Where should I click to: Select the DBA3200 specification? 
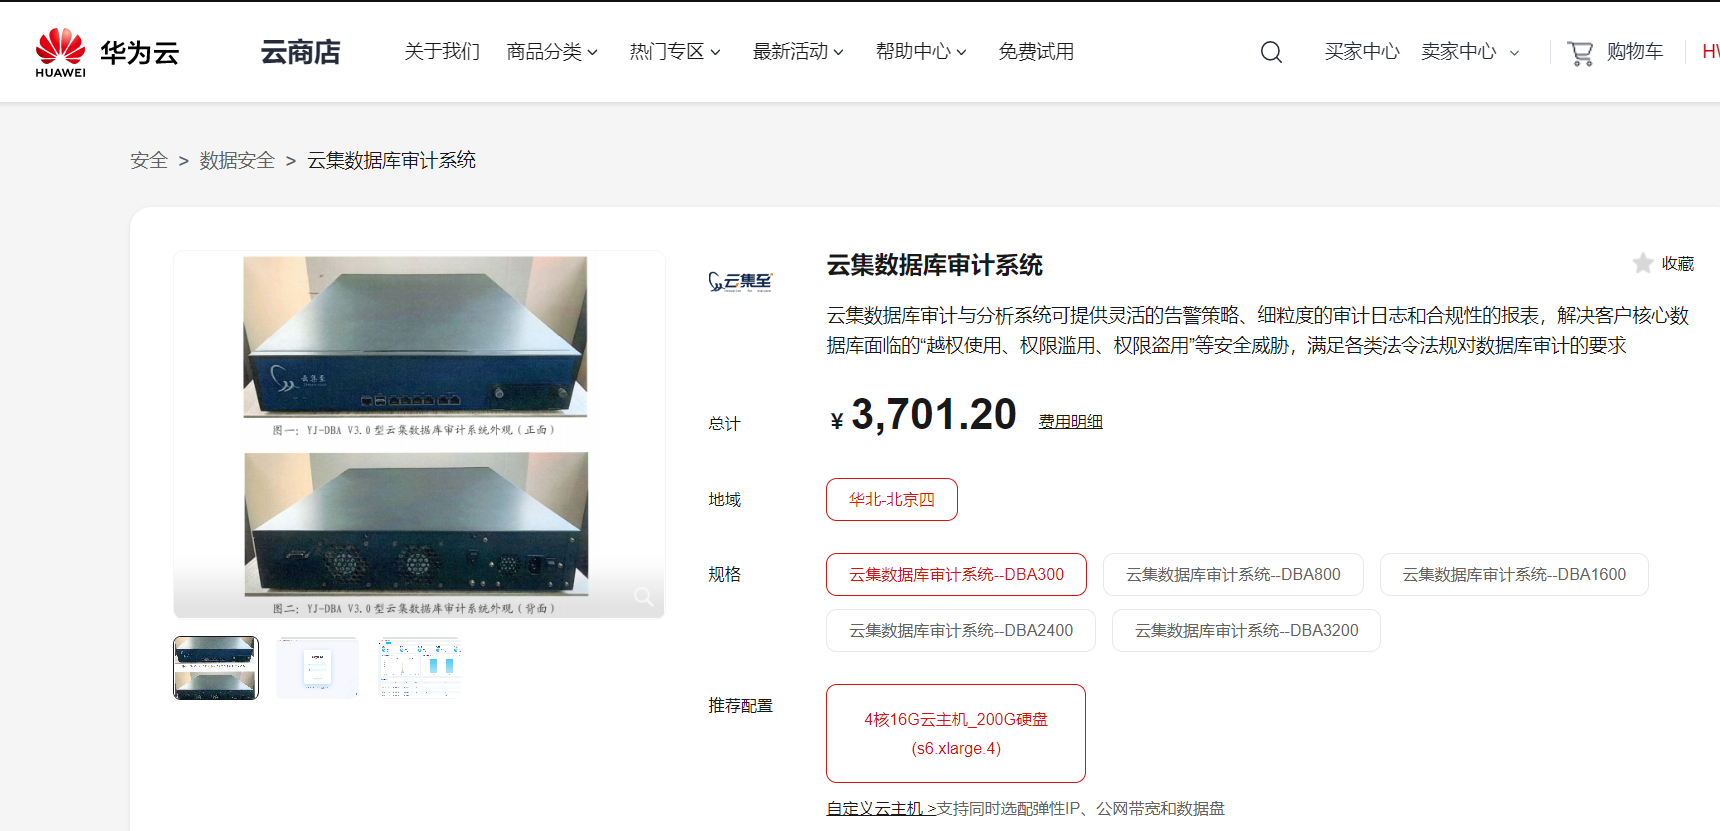tap(1246, 631)
